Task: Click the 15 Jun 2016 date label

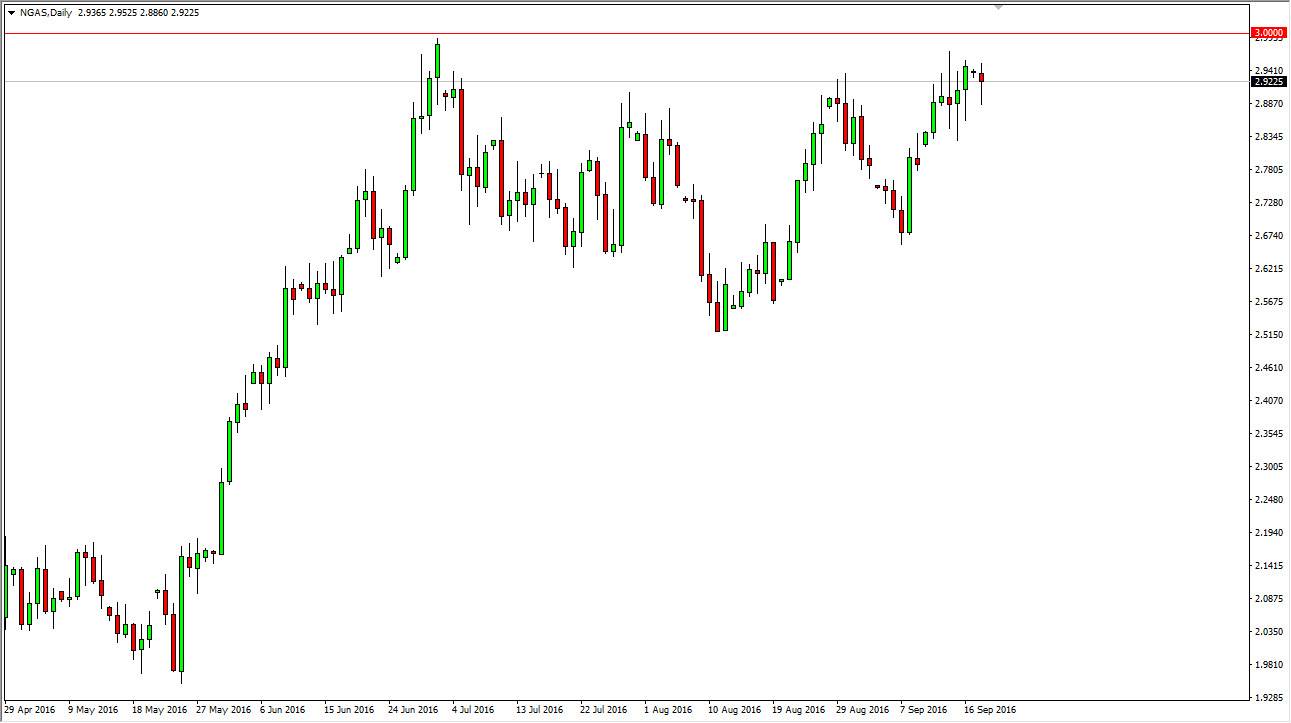Action: 350,710
